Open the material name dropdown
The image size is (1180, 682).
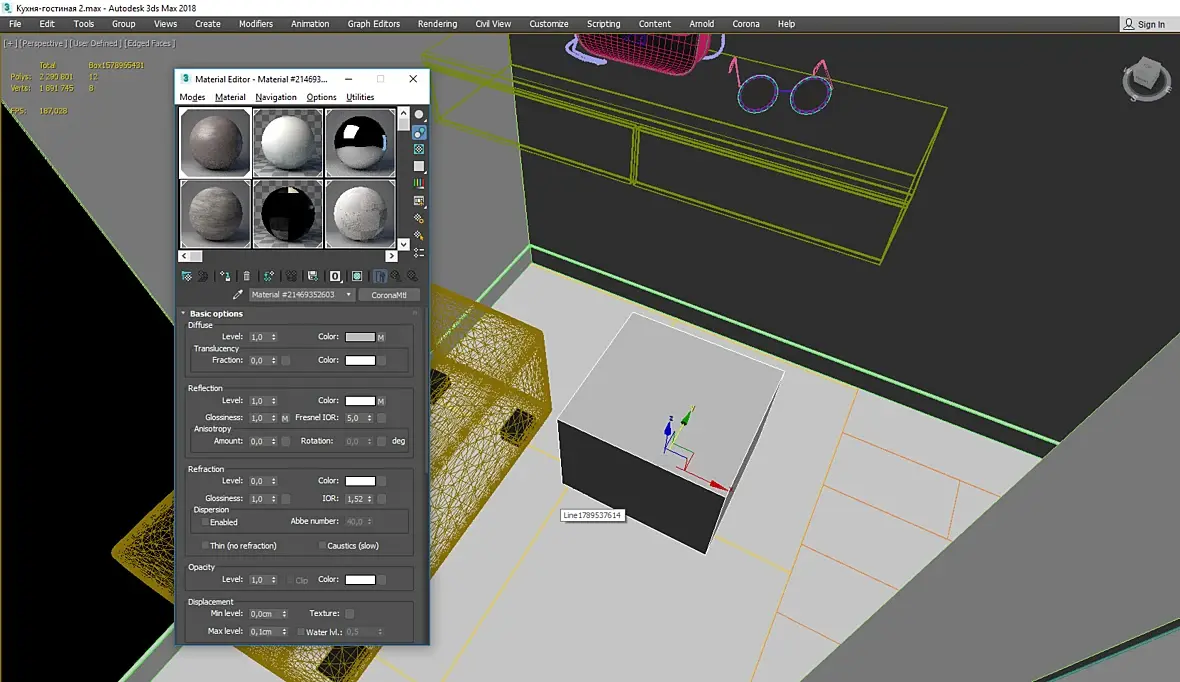pos(349,295)
